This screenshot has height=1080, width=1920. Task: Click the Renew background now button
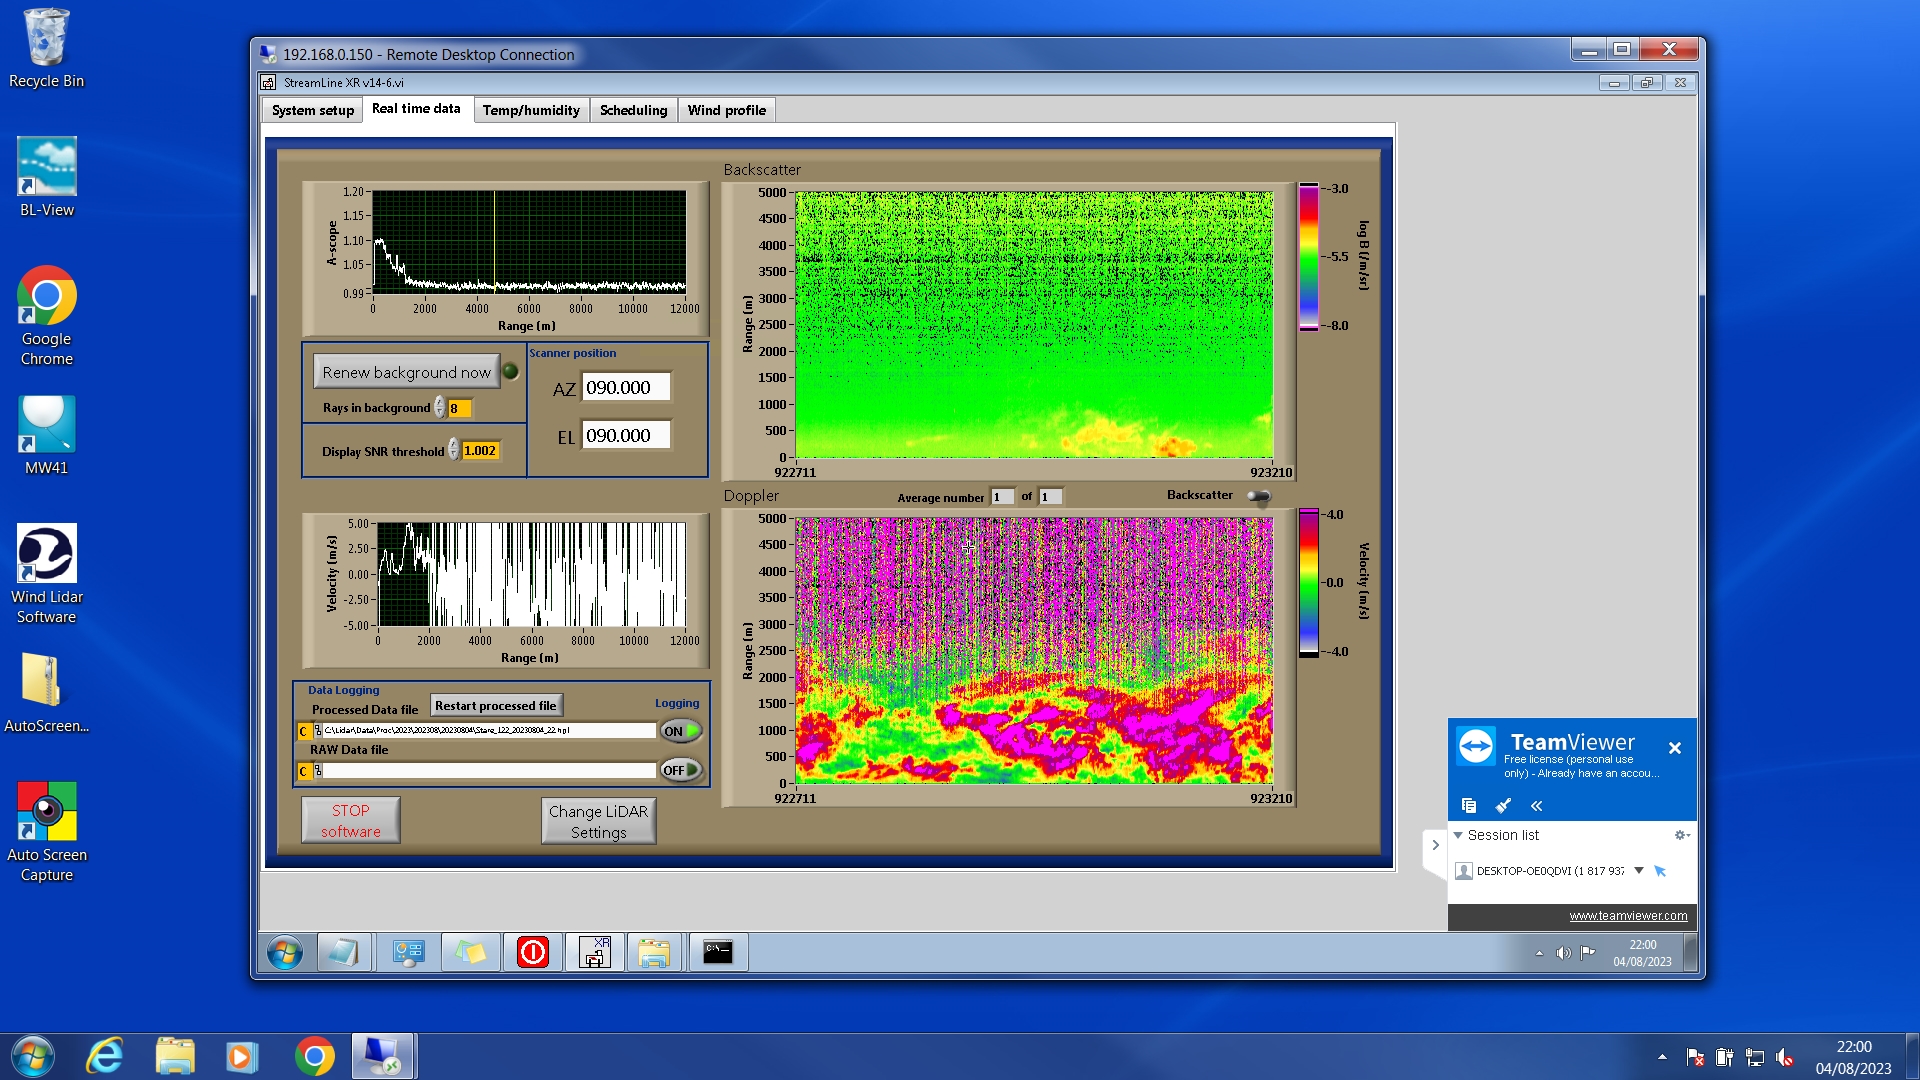[x=406, y=372]
